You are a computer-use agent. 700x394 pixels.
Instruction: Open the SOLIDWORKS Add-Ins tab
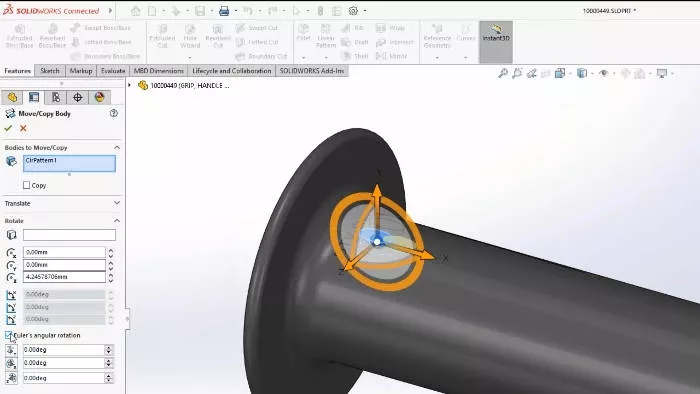pyautogui.click(x=312, y=71)
